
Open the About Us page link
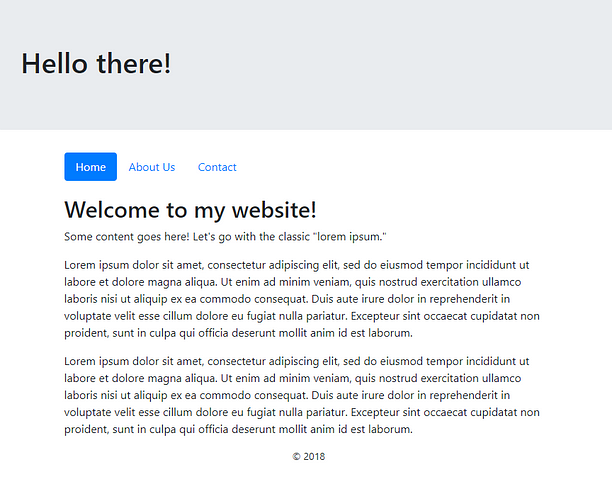point(152,167)
